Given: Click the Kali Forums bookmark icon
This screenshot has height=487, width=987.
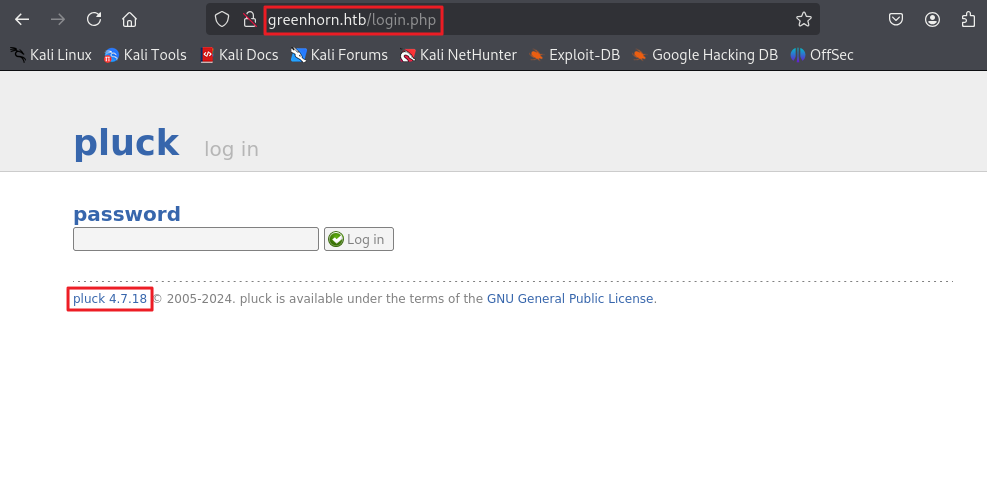Looking at the screenshot, I should pos(298,55).
